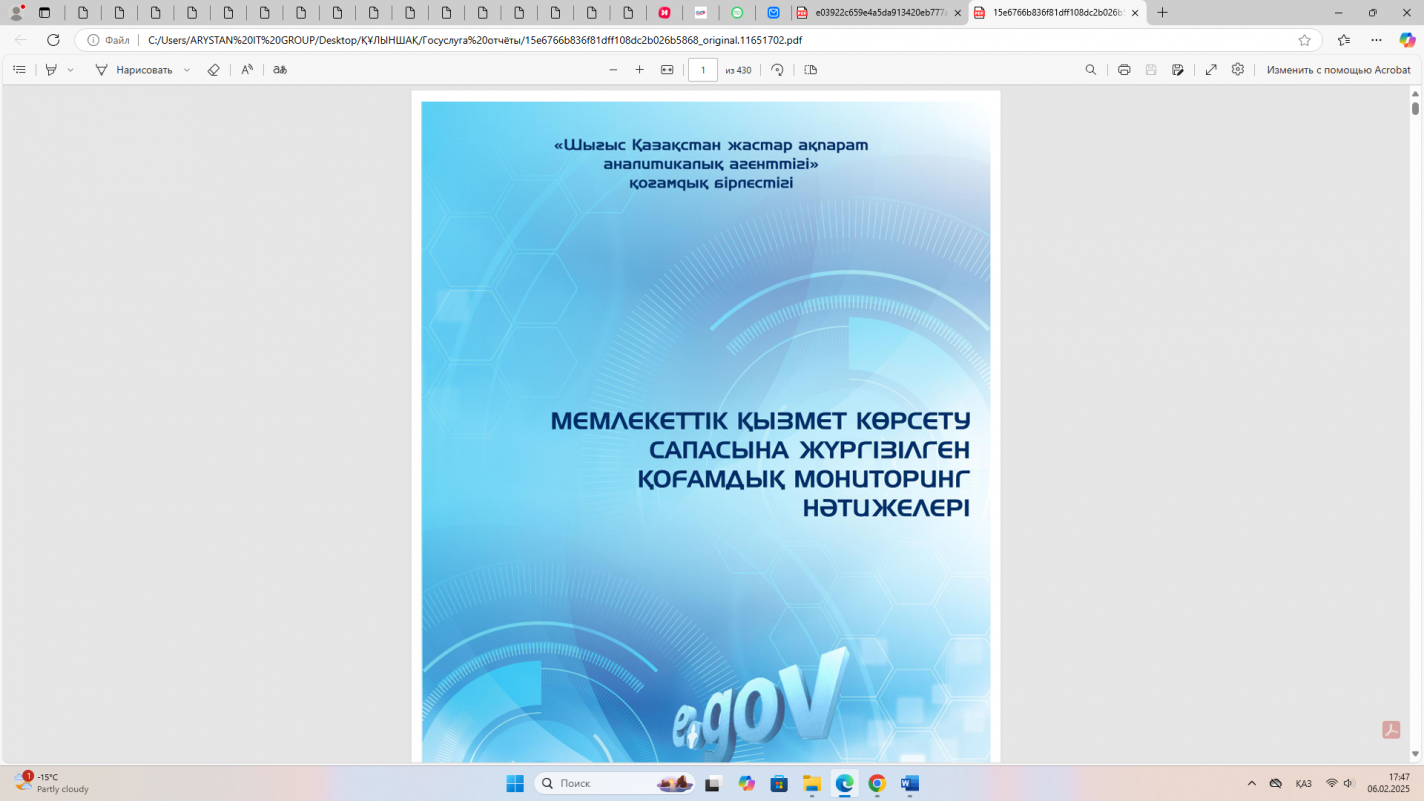The image size is (1424, 801).
Task: Click the Save as icon
Action: tap(1178, 70)
